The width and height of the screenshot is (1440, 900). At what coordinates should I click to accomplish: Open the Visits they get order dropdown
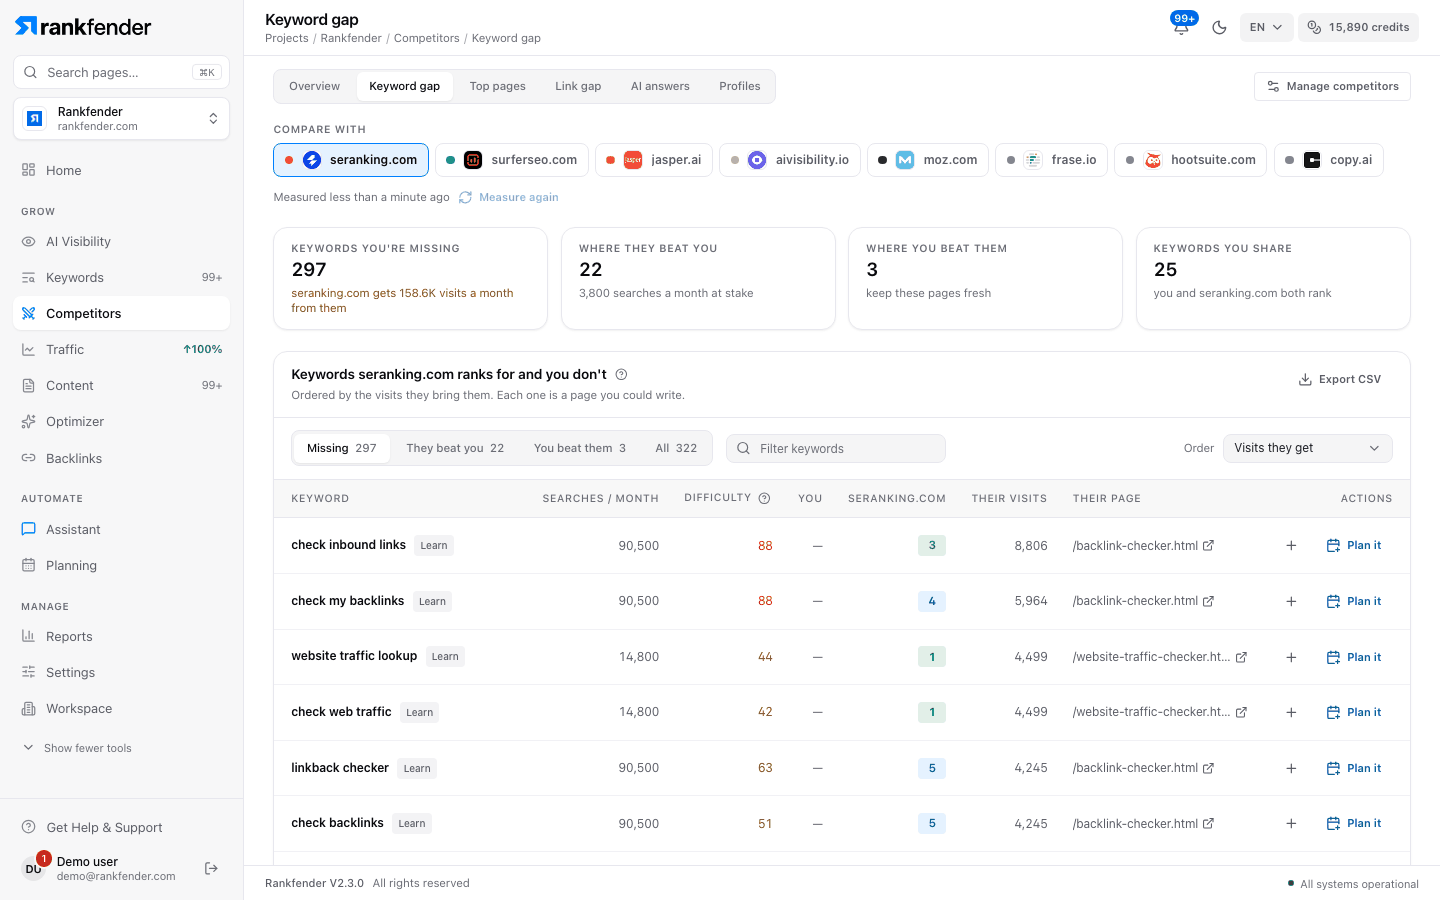pos(1307,448)
